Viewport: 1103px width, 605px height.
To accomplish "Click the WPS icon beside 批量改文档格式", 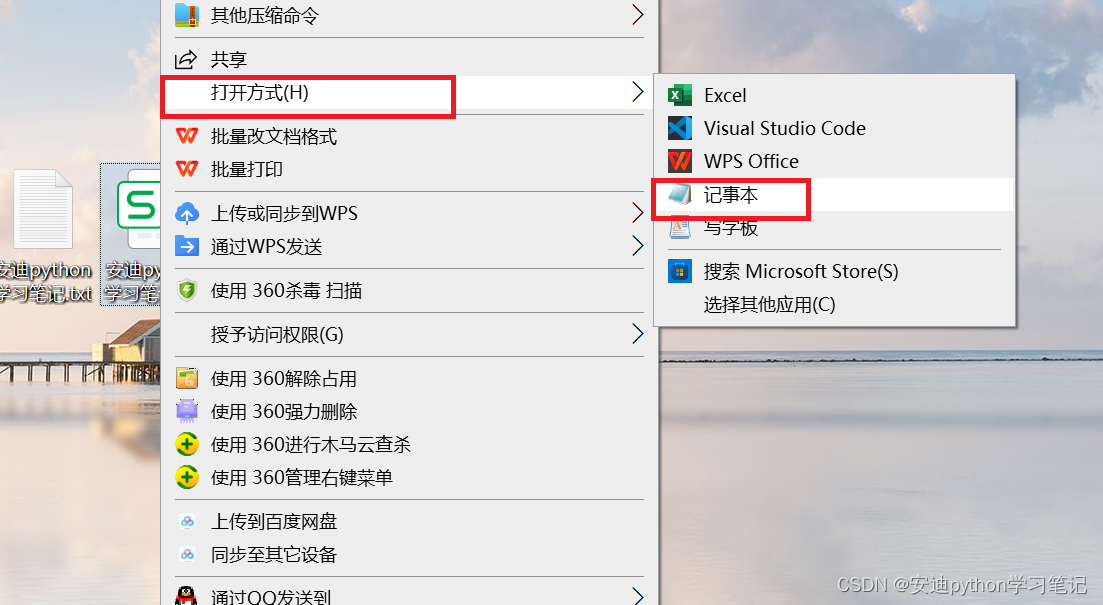I will pyautogui.click(x=186, y=136).
